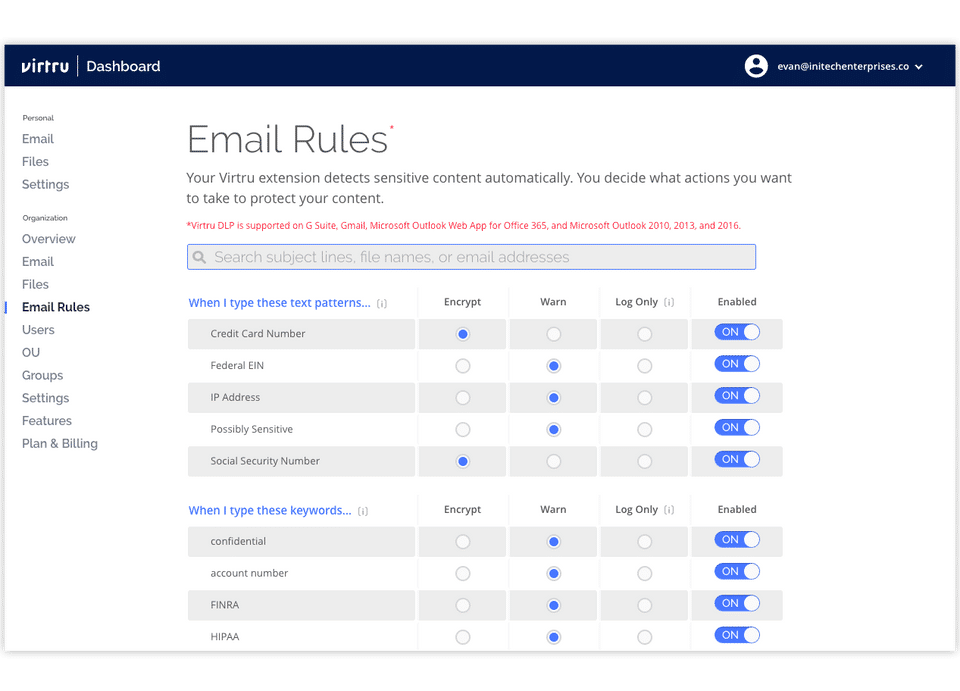Open personal Files in sidebar
This screenshot has height=691, width=960.
coord(36,162)
